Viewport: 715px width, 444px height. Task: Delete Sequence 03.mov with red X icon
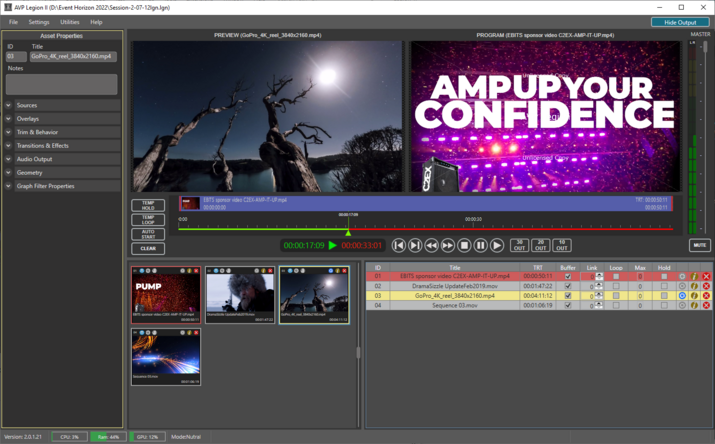click(x=706, y=306)
